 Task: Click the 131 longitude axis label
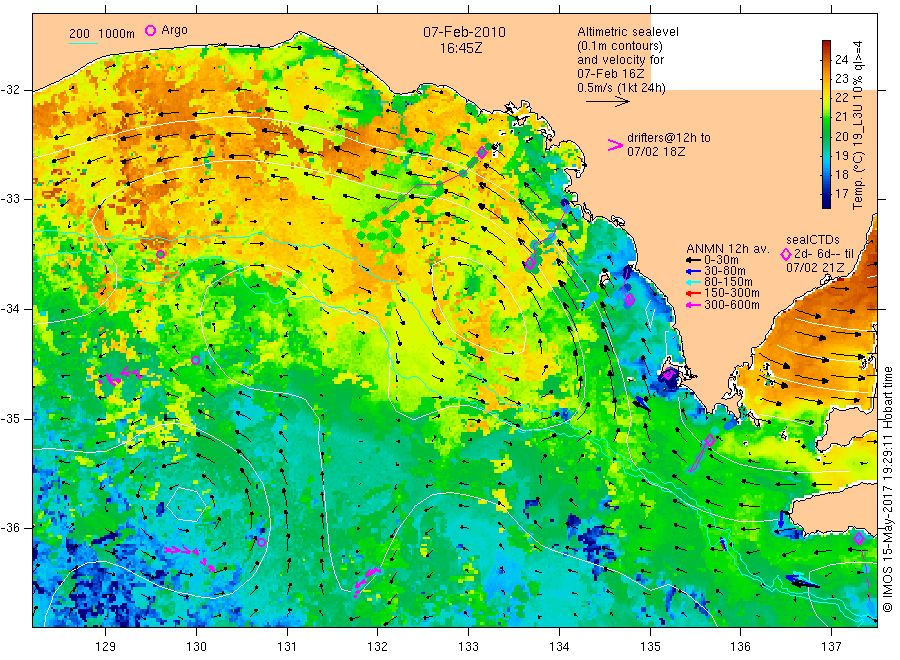(x=287, y=647)
